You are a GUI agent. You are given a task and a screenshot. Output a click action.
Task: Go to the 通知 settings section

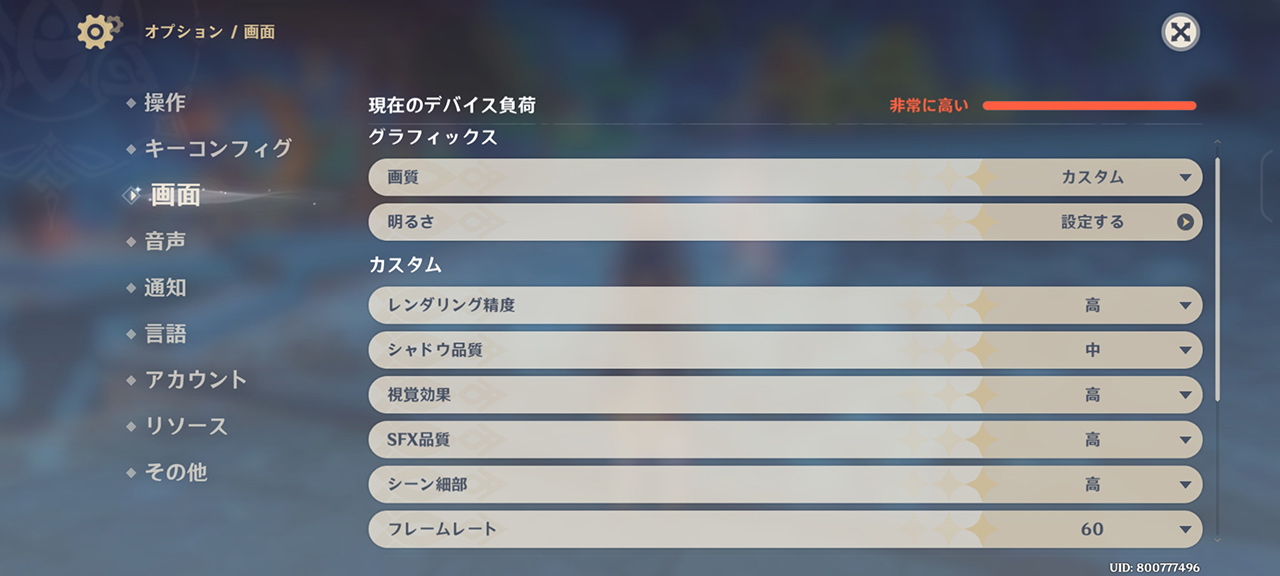165,288
